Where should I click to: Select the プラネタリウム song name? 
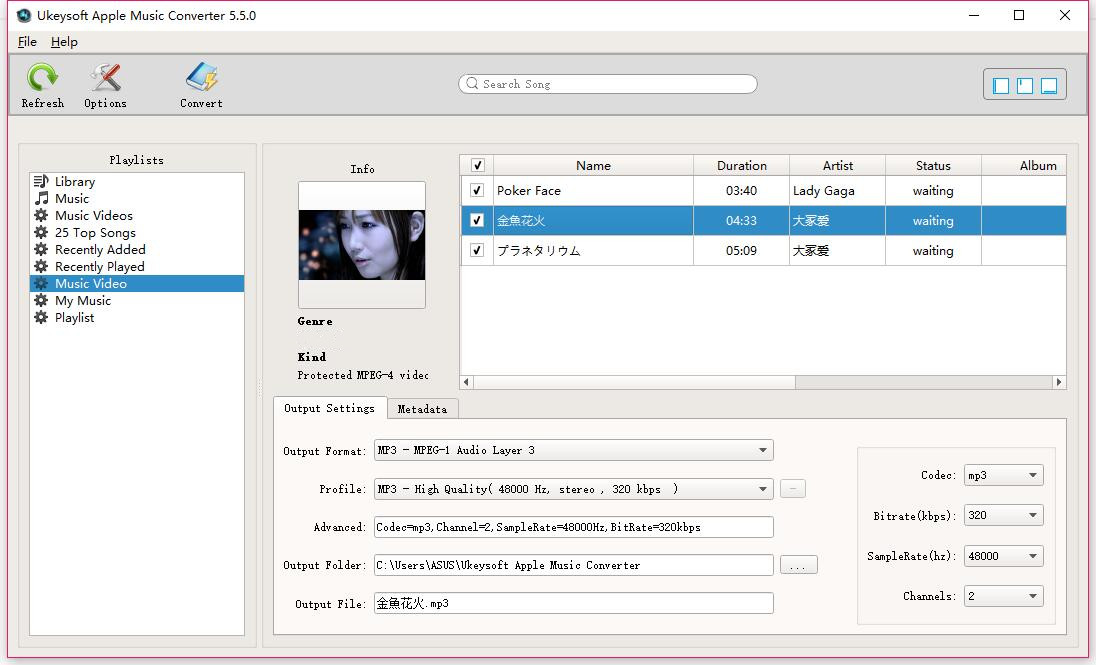pyautogui.click(x=539, y=250)
